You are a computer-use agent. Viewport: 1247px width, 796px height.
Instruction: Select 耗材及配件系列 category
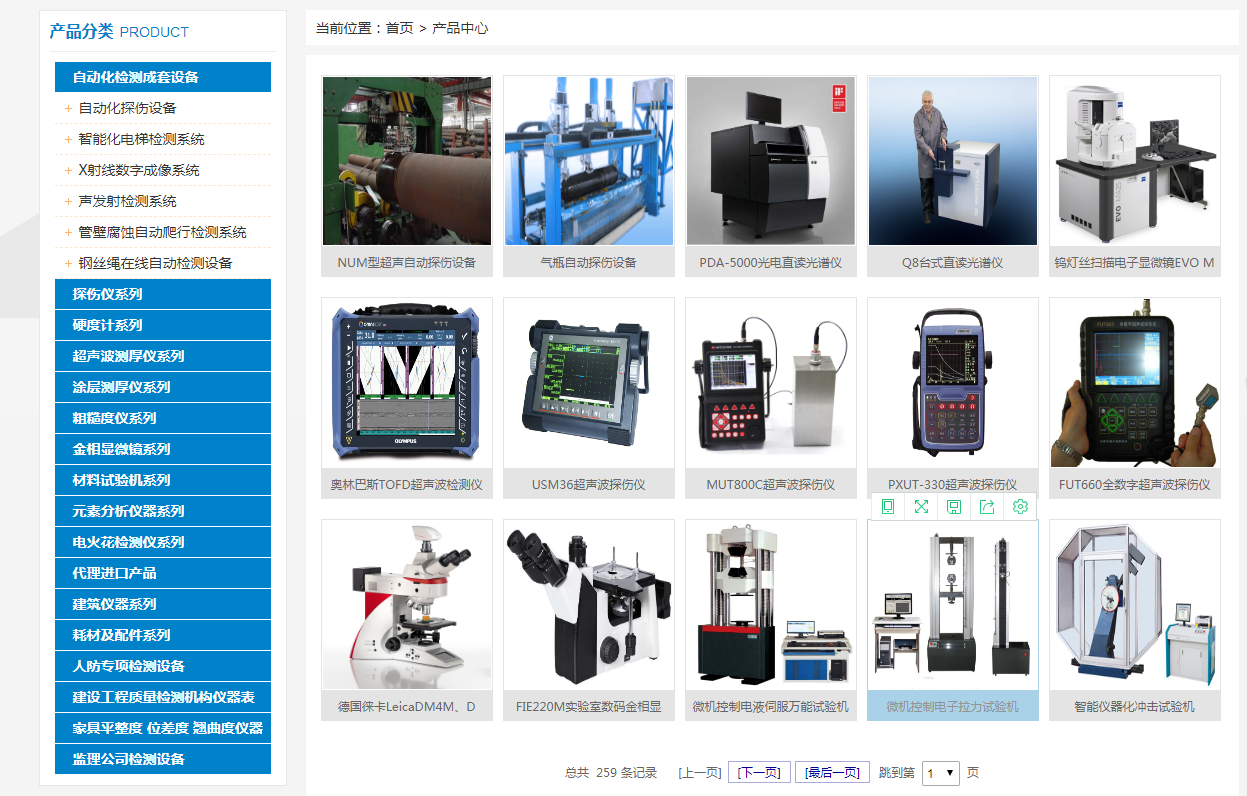click(163, 635)
